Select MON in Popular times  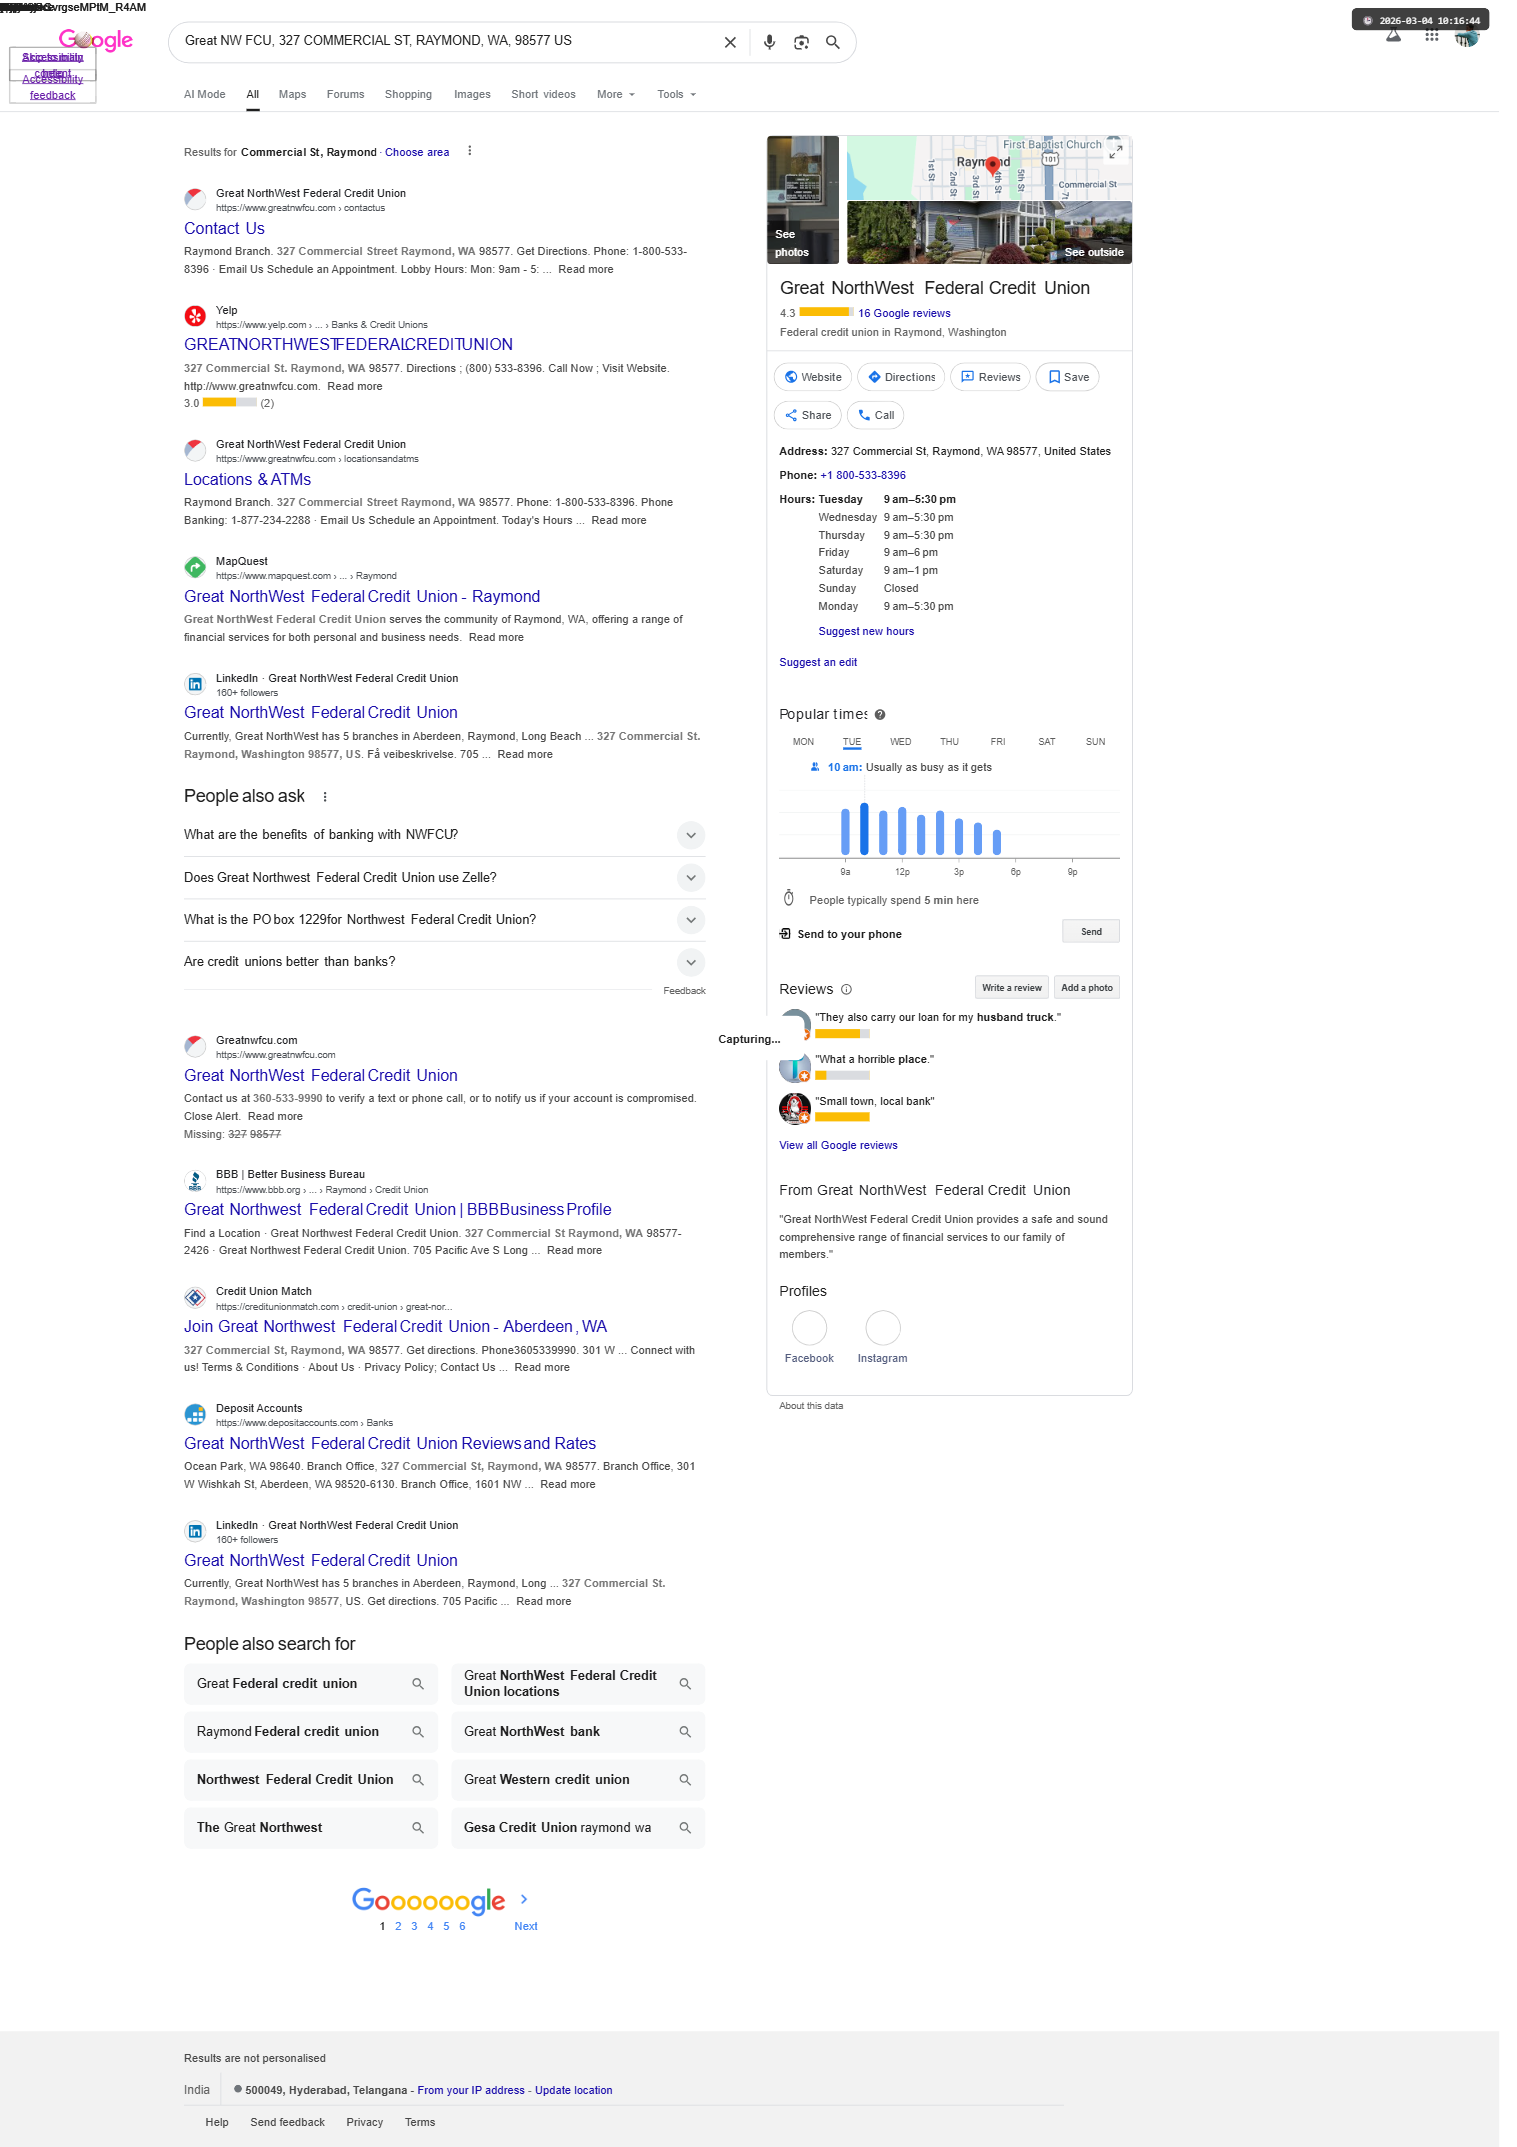[x=803, y=742]
